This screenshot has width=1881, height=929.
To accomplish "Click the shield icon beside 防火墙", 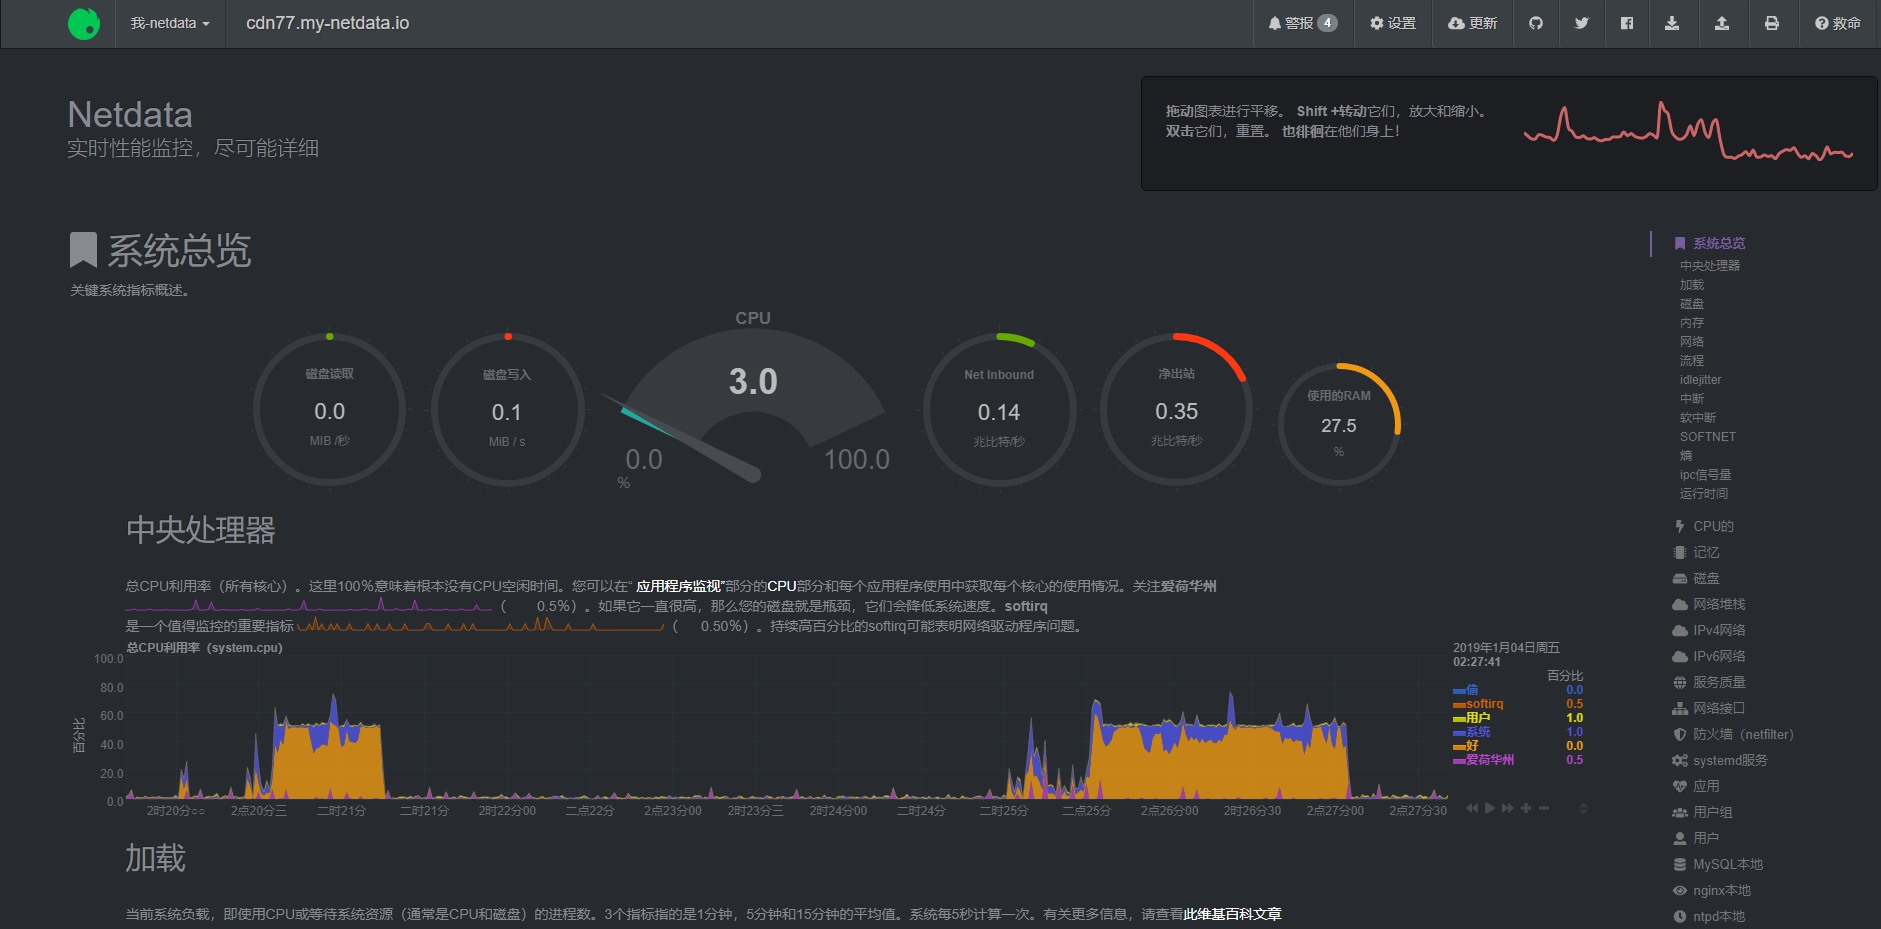I will pyautogui.click(x=1680, y=734).
